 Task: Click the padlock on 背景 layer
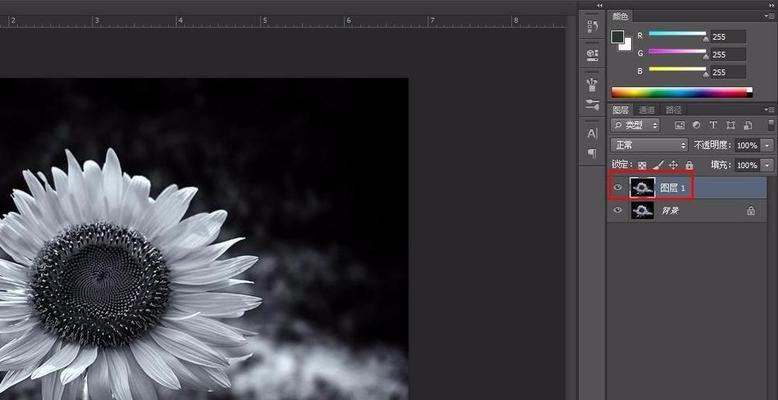point(751,210)
